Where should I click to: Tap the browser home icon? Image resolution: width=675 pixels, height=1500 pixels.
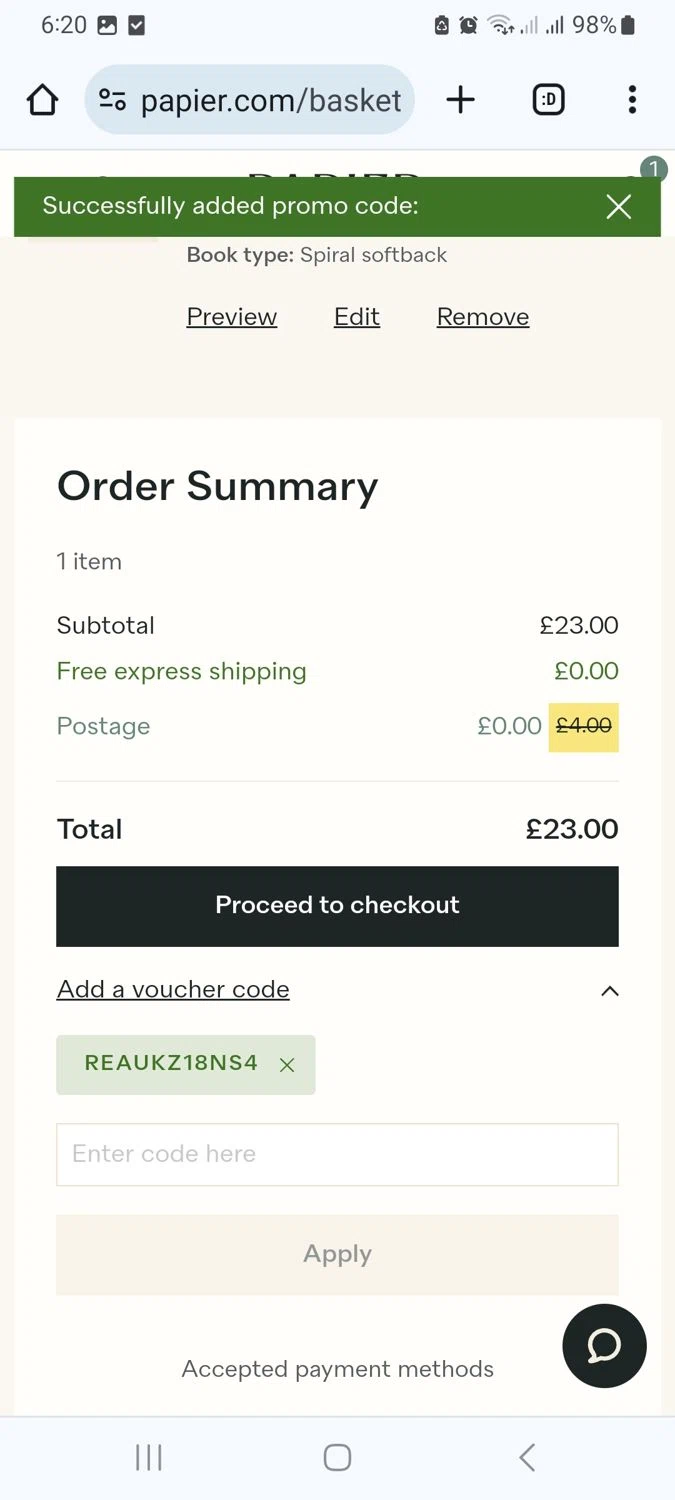(x=42, y=100)
